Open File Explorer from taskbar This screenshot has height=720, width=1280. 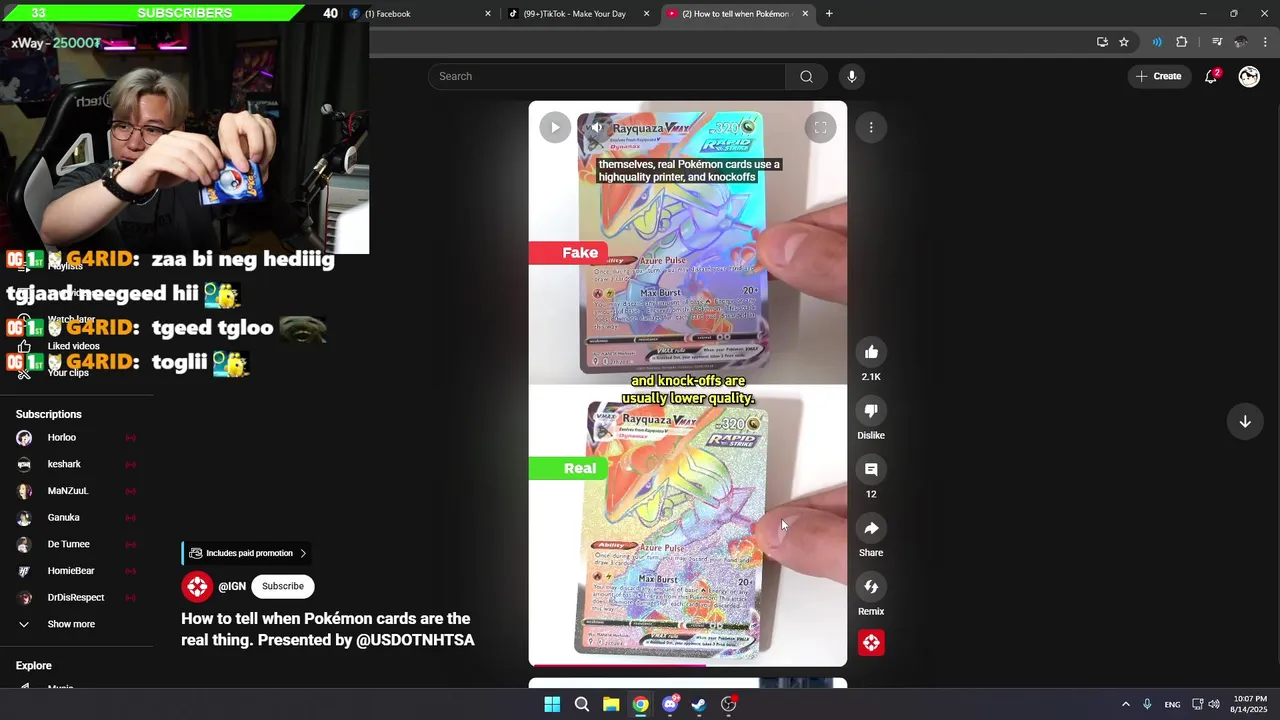click(x=611, y=704)
